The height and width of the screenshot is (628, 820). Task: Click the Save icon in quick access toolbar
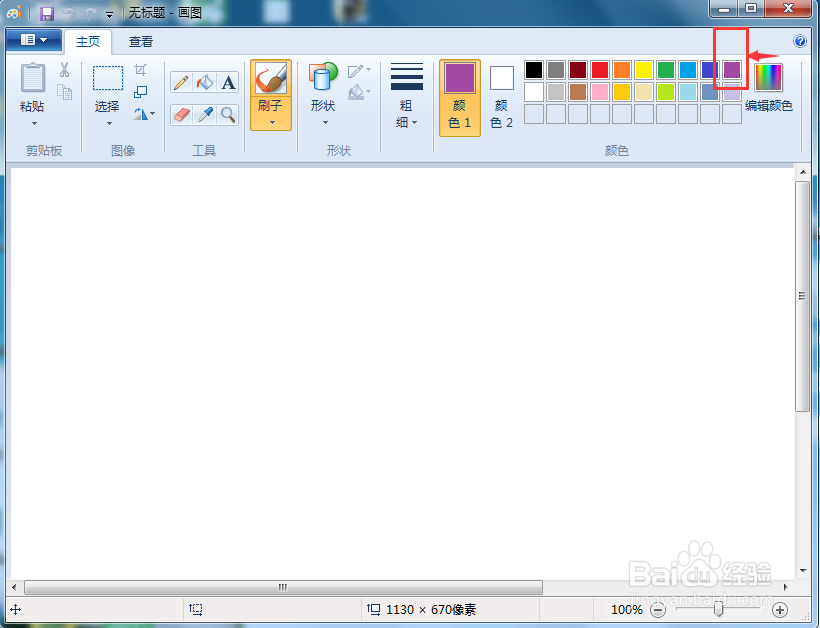(x=47, y=13)
